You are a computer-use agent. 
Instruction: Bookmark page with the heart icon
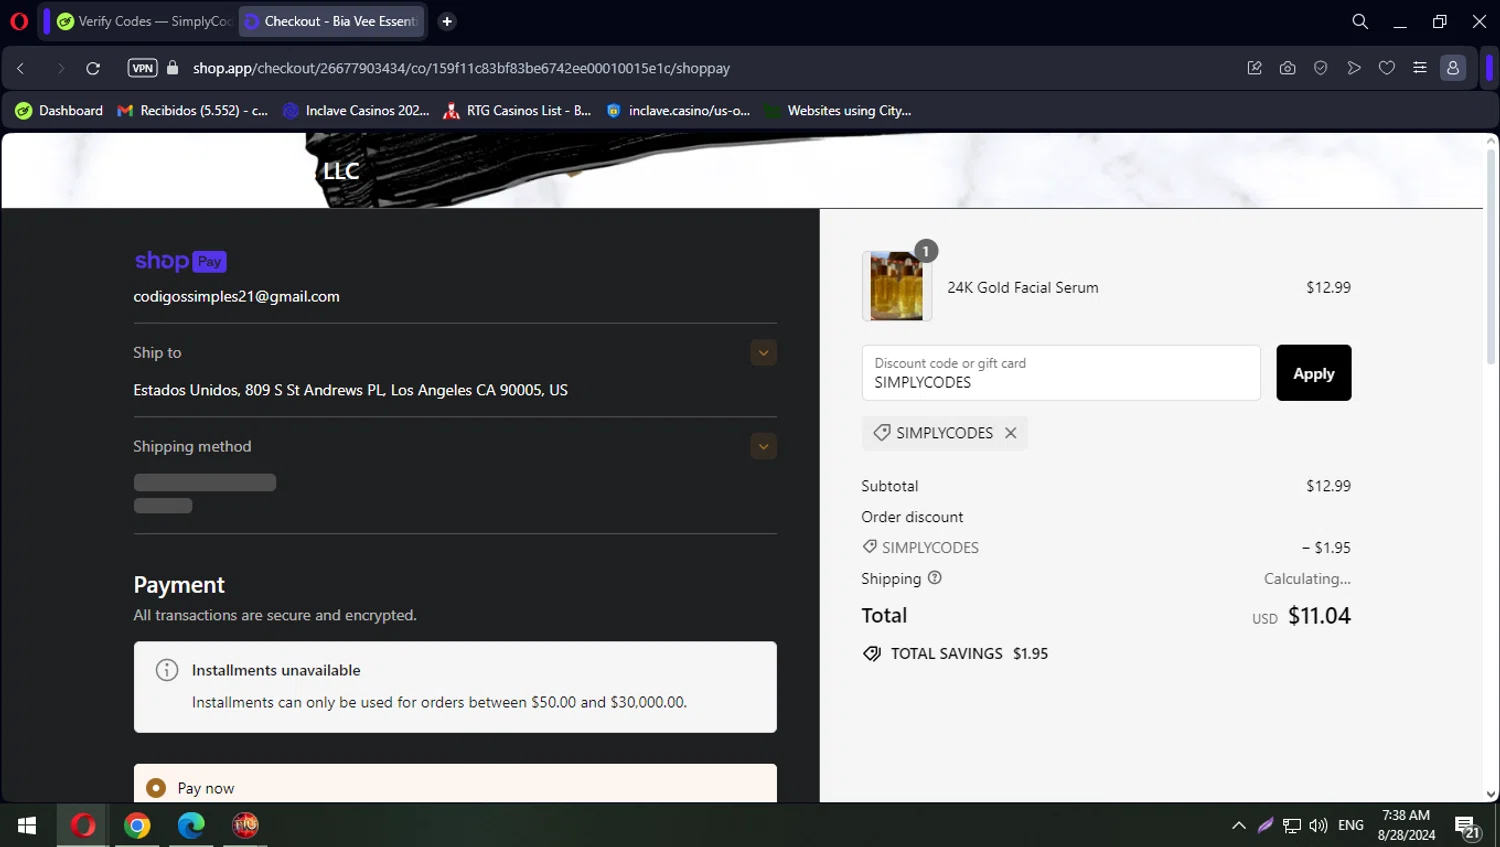point(1387,68)
